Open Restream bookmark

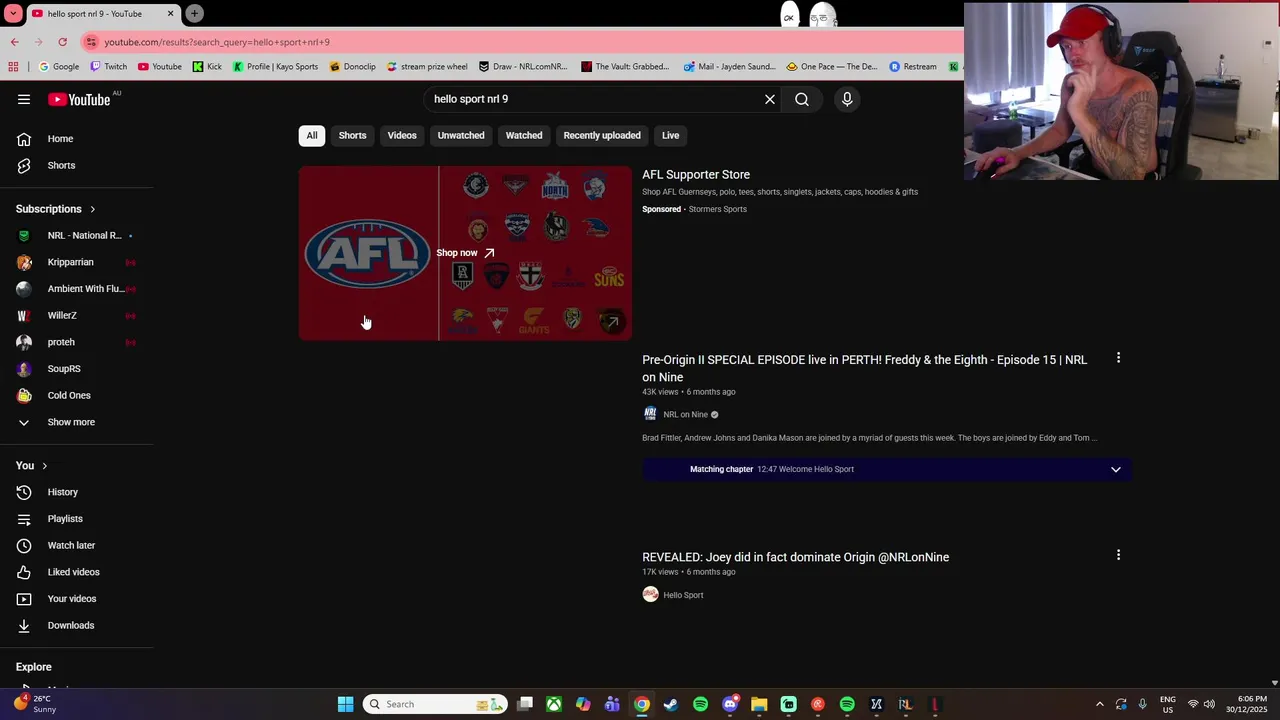point(913,67)
